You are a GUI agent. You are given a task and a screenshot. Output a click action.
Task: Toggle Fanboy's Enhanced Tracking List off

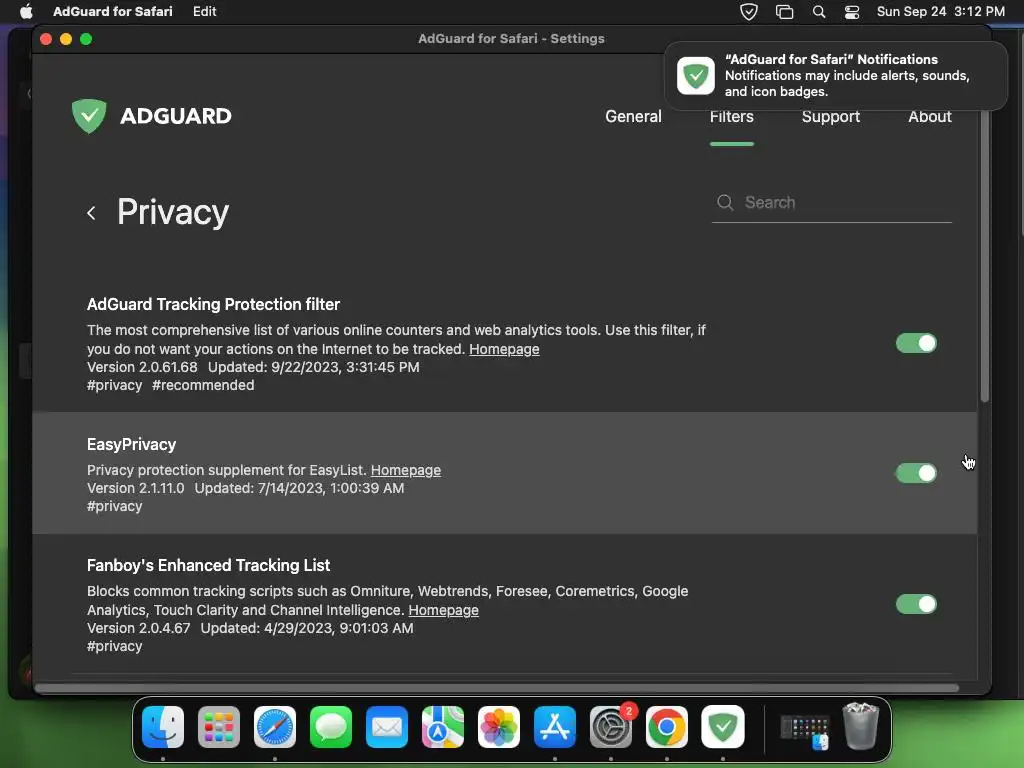pos(916,604)
